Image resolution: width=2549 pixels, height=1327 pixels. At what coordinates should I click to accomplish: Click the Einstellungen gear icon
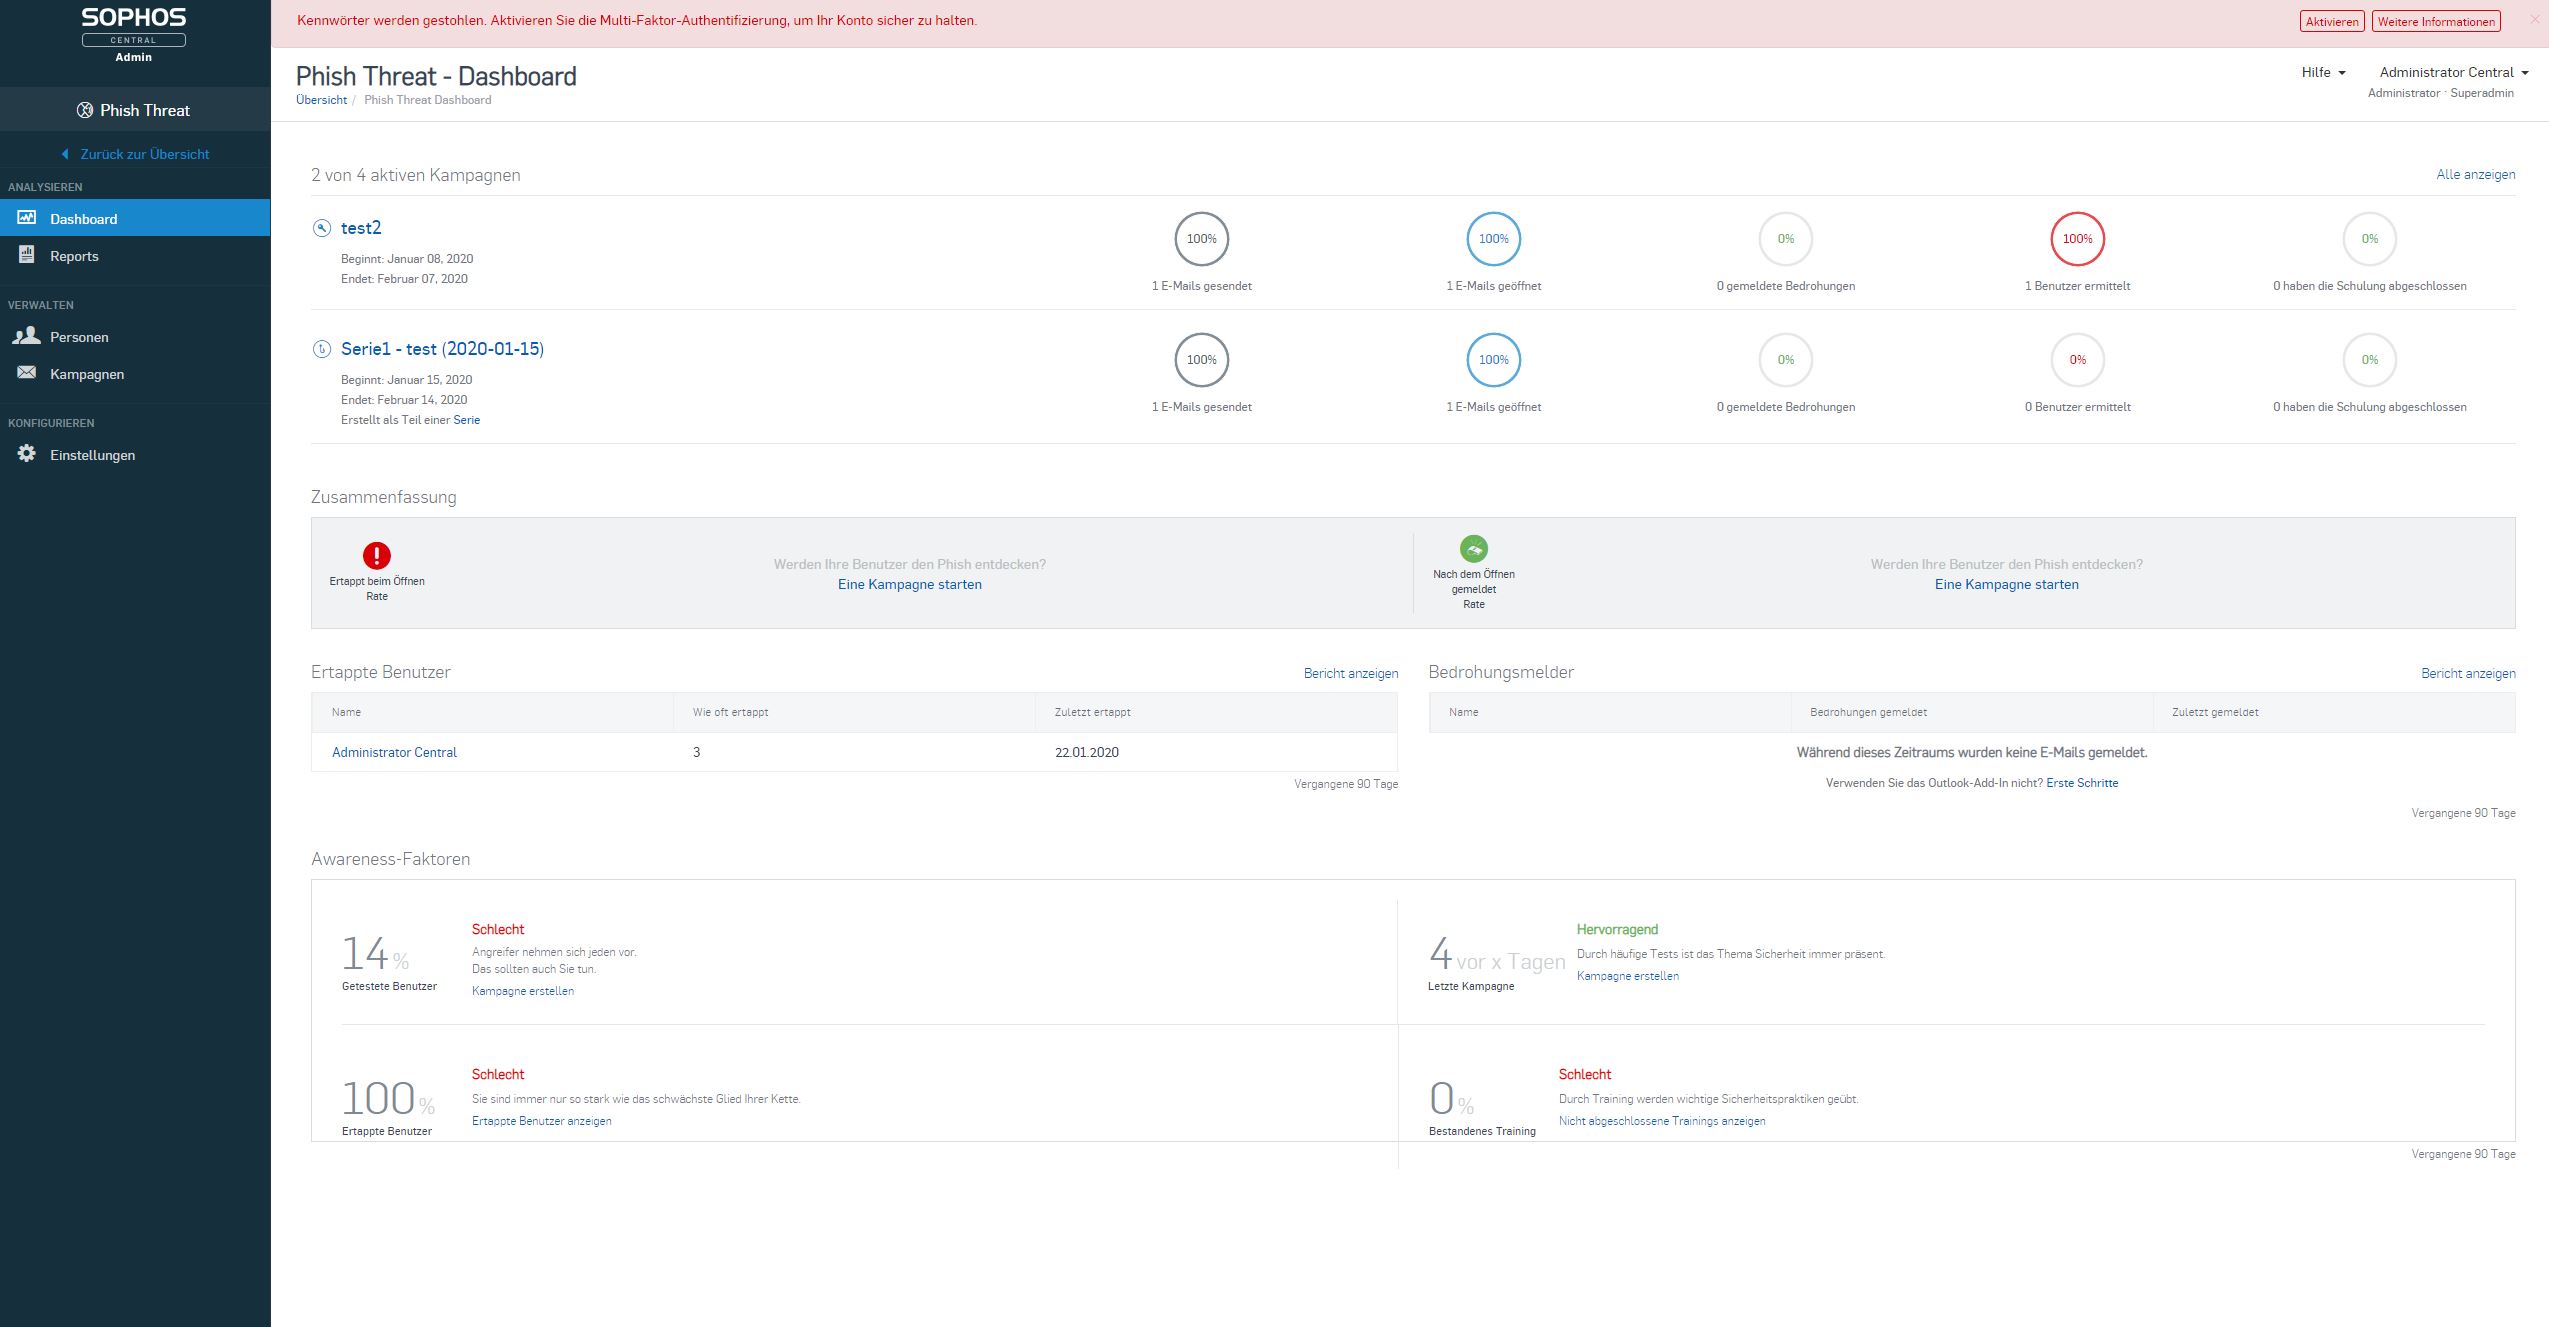27,454
